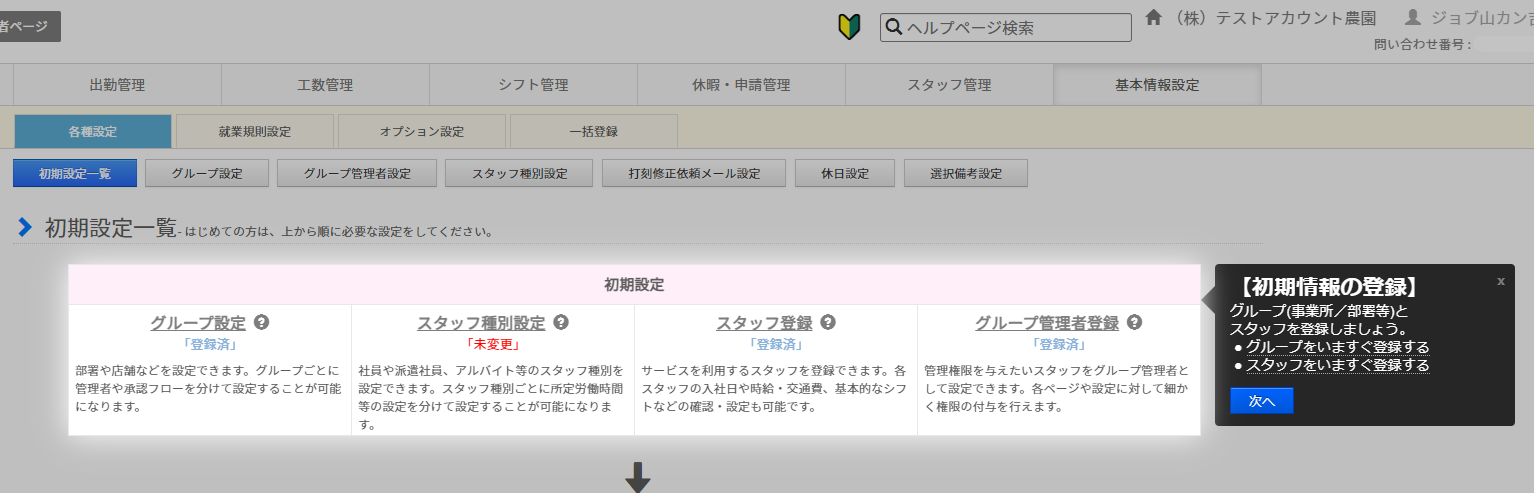1534x493 pixels.
Task: Open the シフト管理 main menu
Action: 533,85
